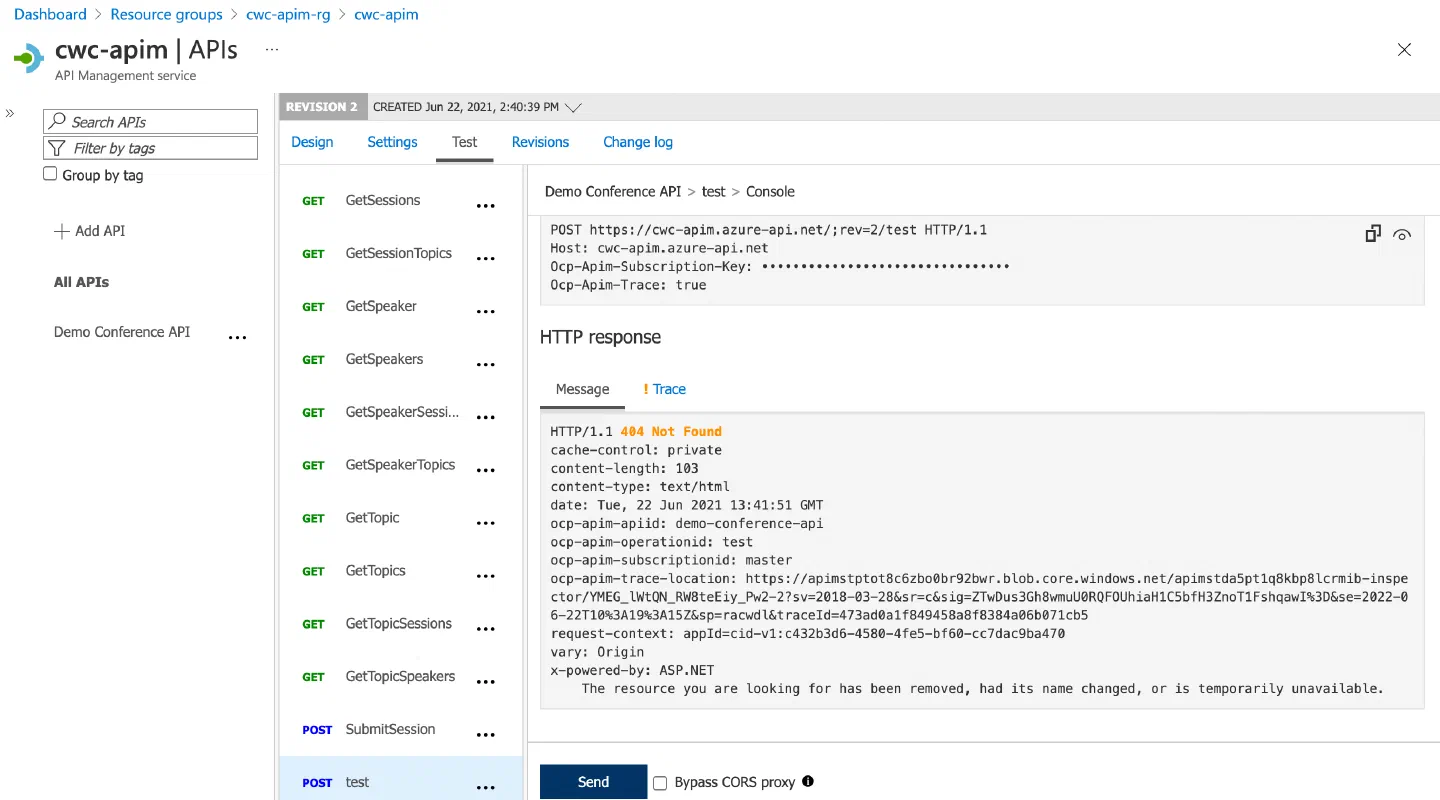This screenshot has height=800, width=1440.
Task: Select the GET GetTopicSessions operation
Action: 401,624
